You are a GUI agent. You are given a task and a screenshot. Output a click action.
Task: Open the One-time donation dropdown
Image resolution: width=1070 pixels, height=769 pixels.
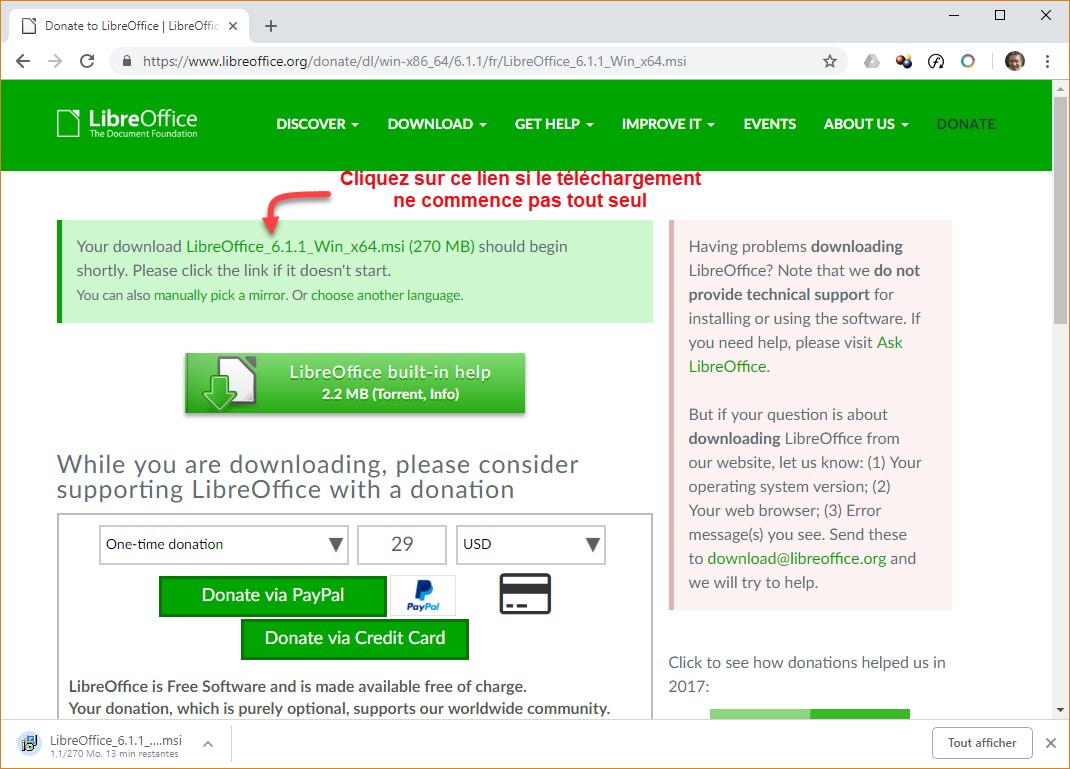coord(224,545)
